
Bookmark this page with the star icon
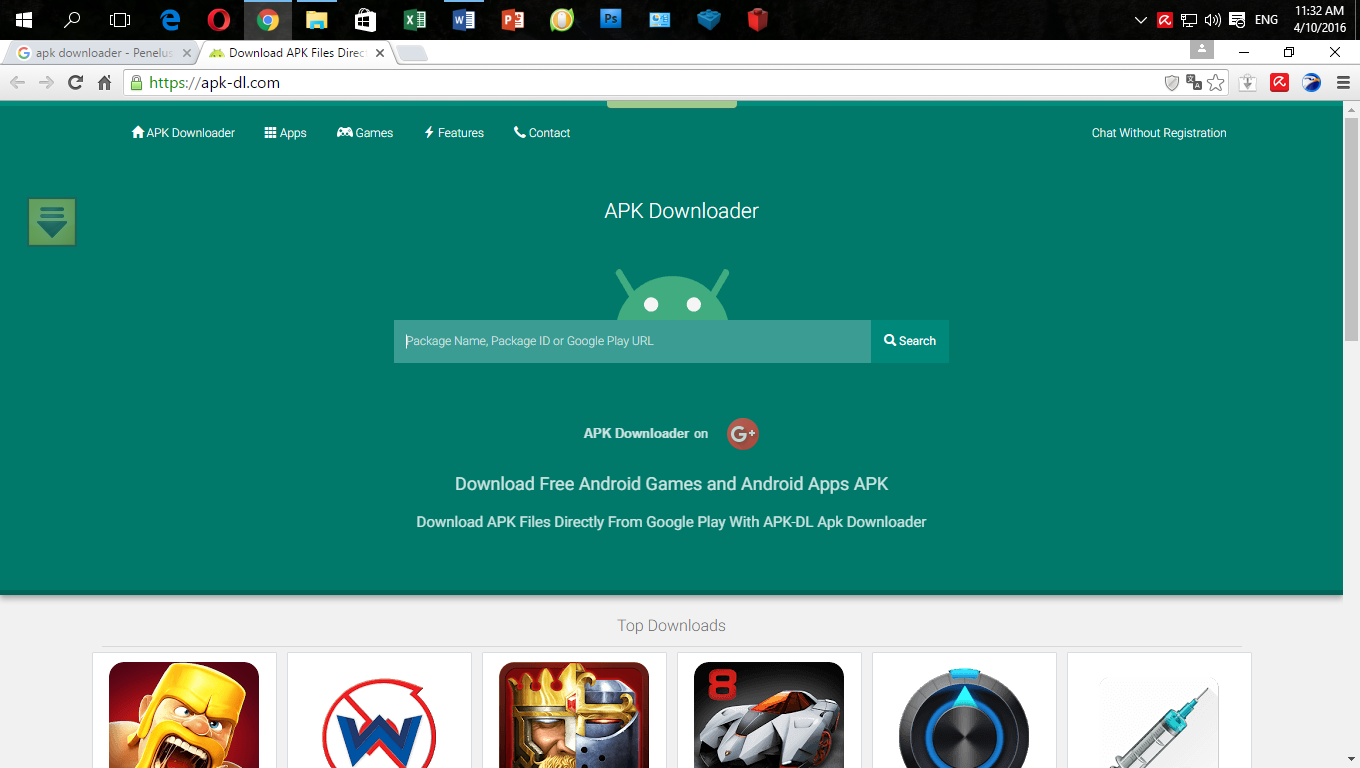[x=1216, y=83]
